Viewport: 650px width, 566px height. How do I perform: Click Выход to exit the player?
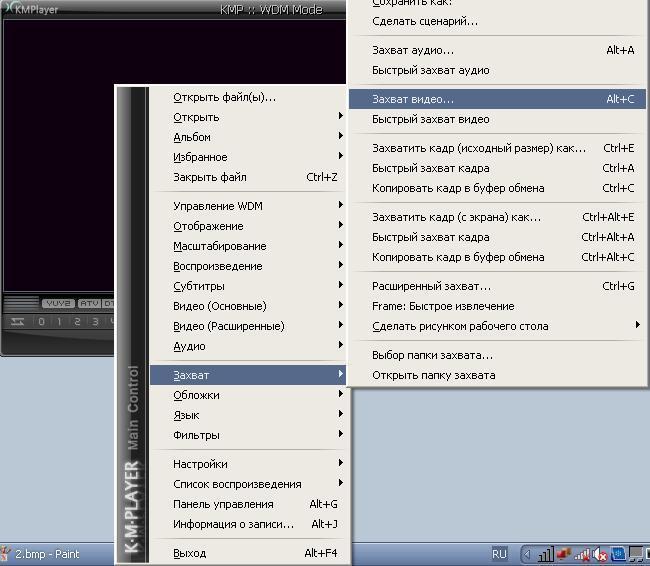(x=190, y=553)
